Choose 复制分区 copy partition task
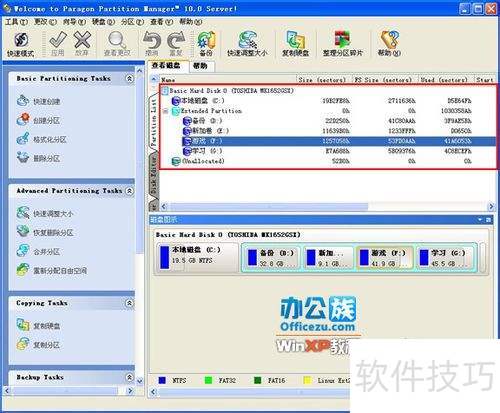The width and height of the screenshot is (500, 413). pos(39,345)
